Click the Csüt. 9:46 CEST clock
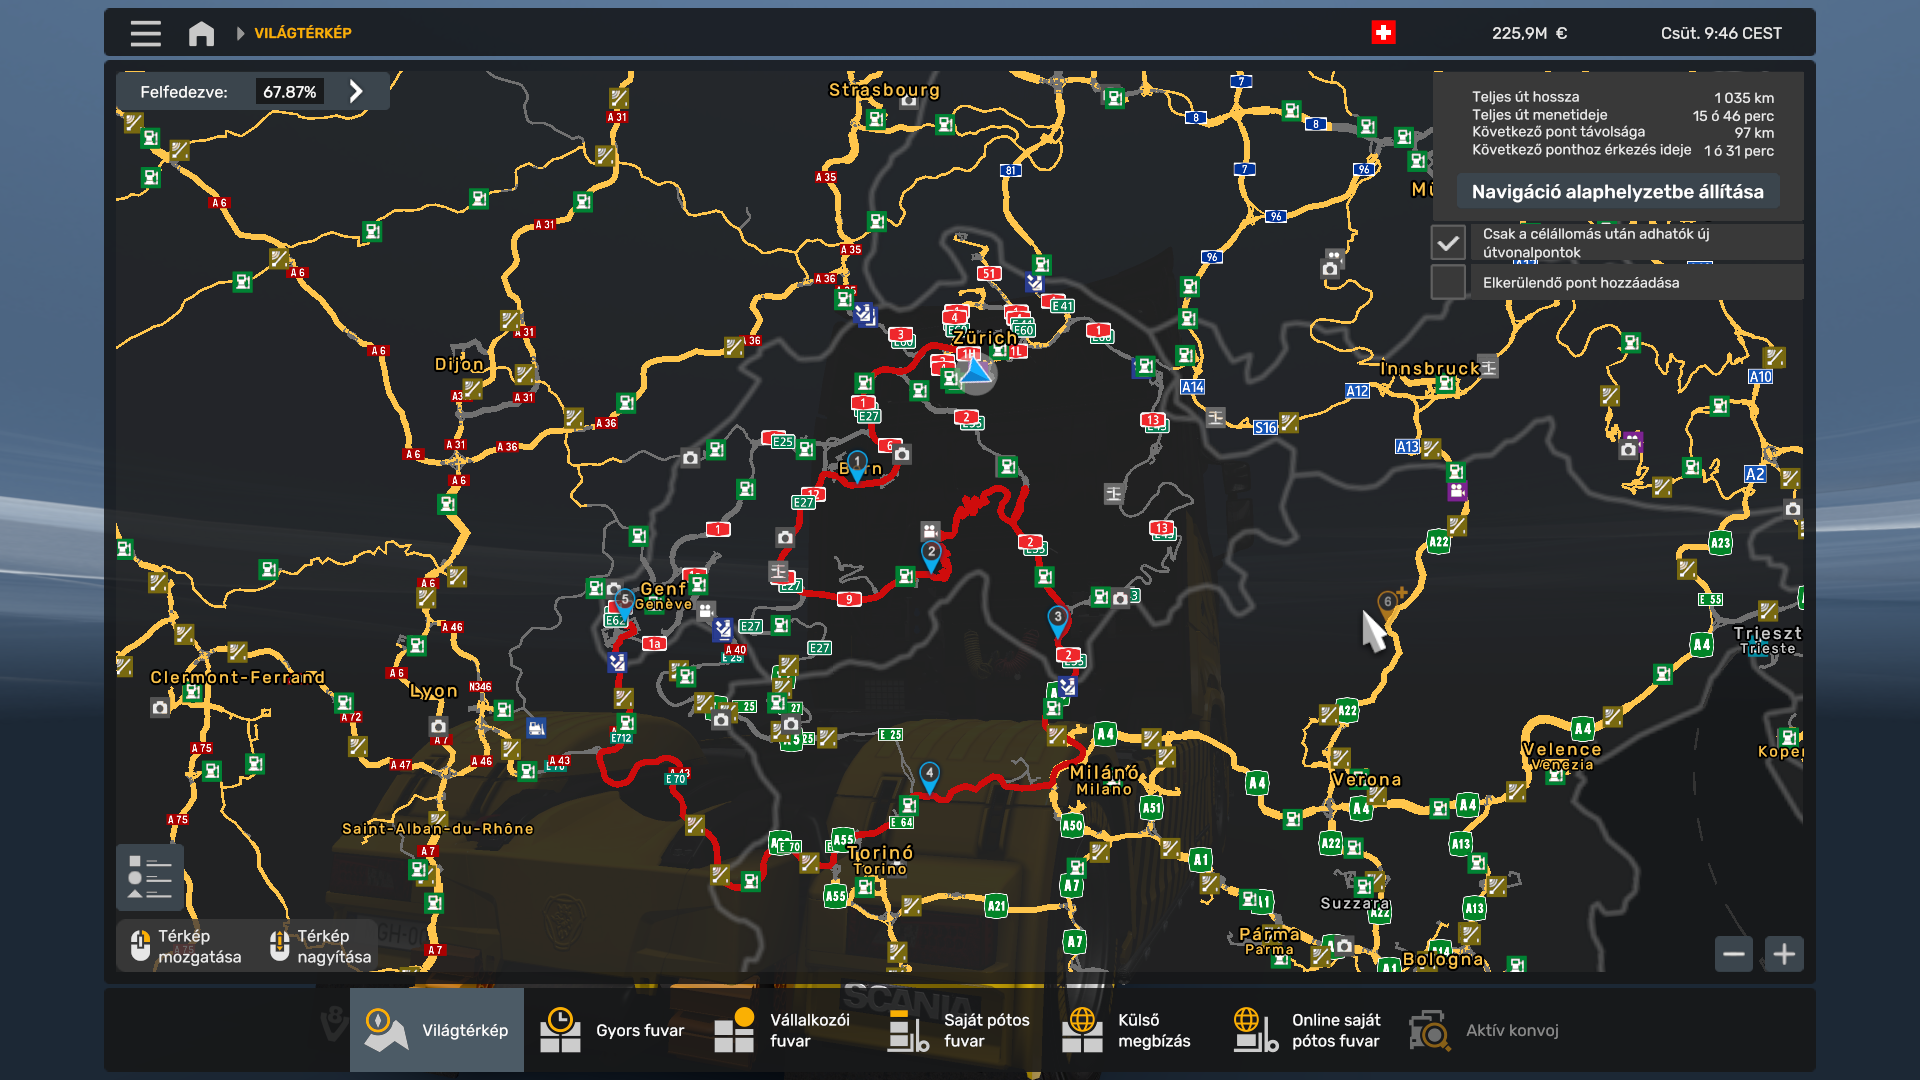Image resolution: width=1920 pixels, height=1080 pixels. pyautogui.click(x=1721, y=33)
